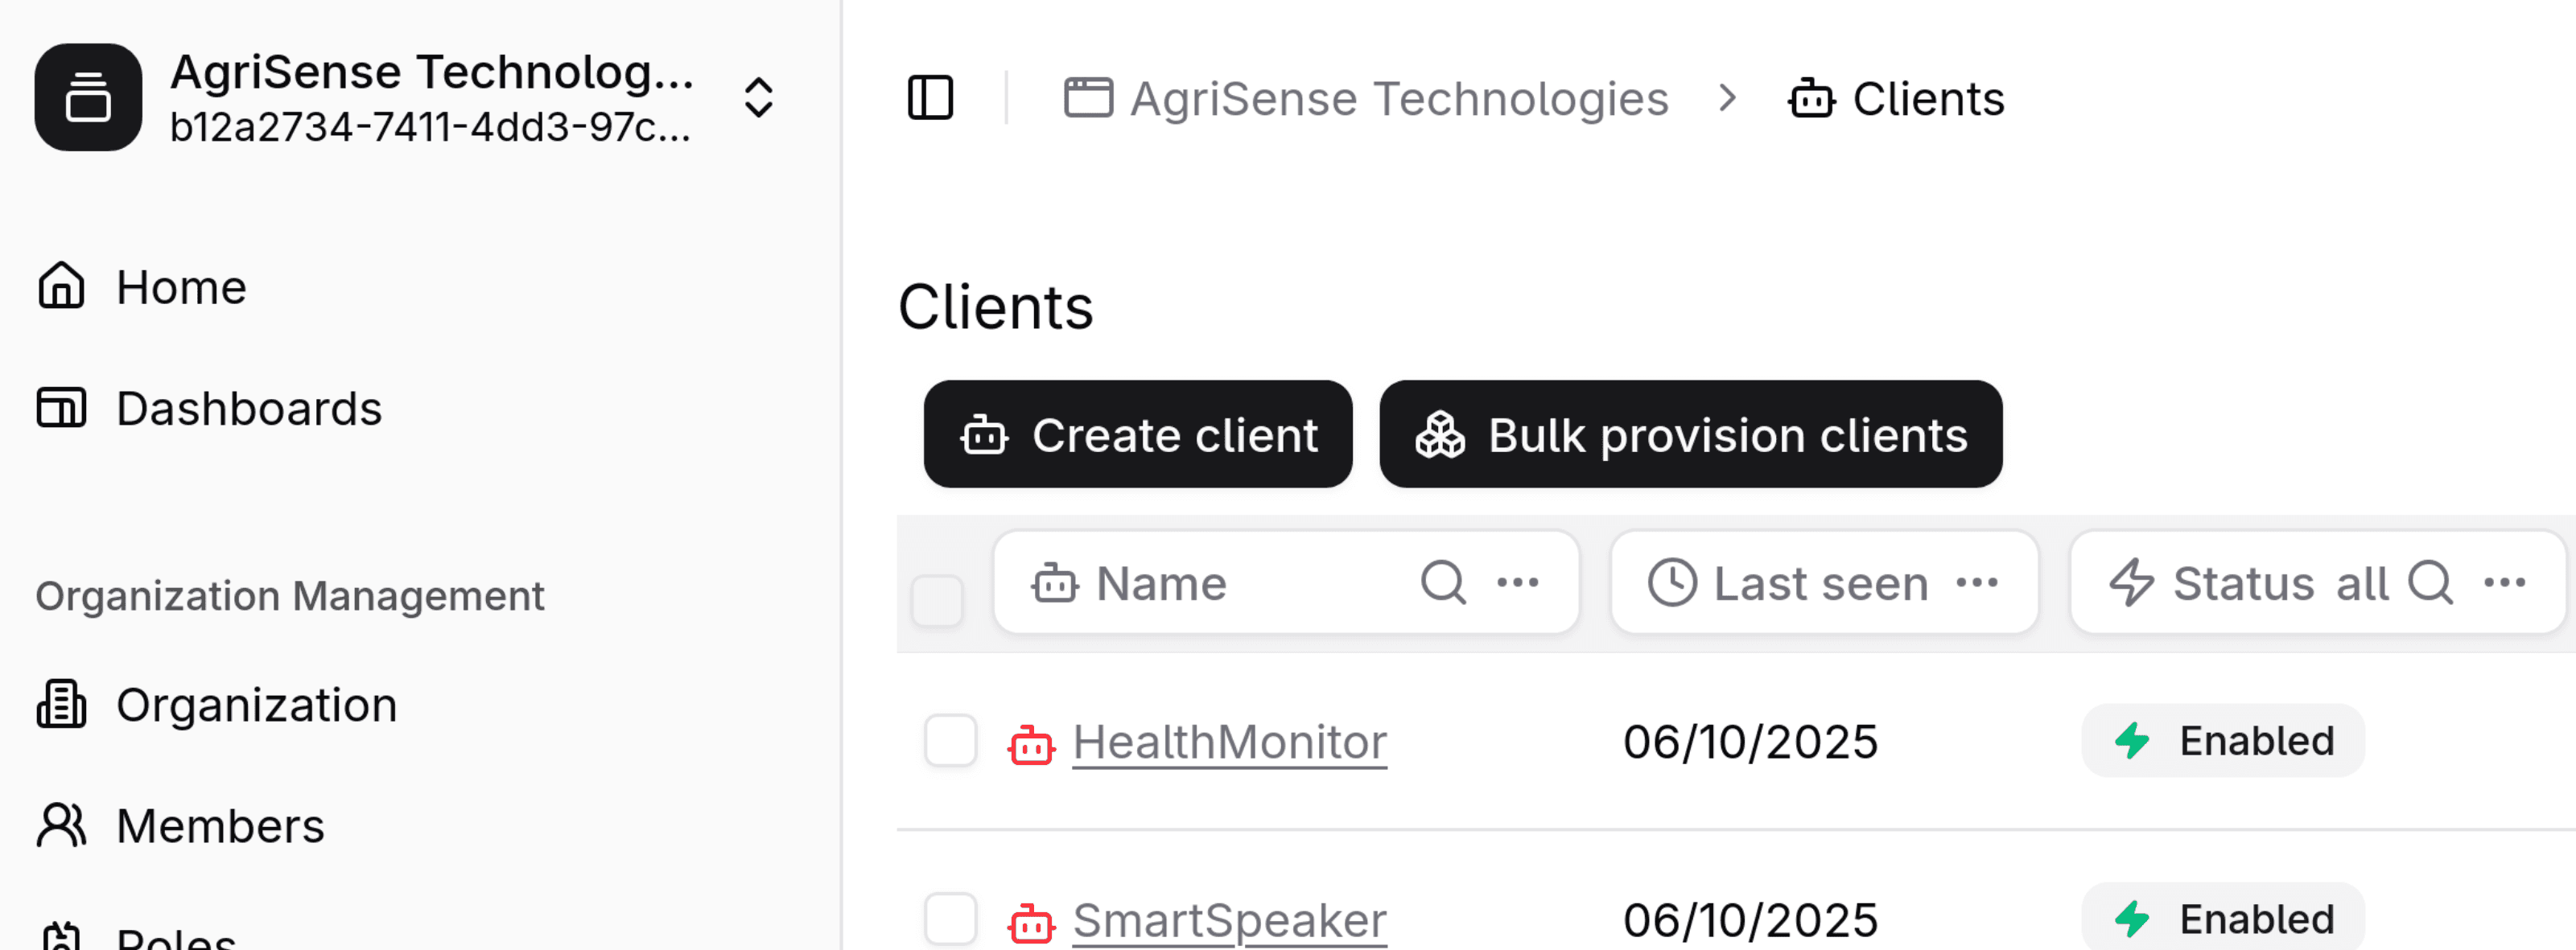Collapse the sidebar using the panel toggle icon

[x=931, y=98]
